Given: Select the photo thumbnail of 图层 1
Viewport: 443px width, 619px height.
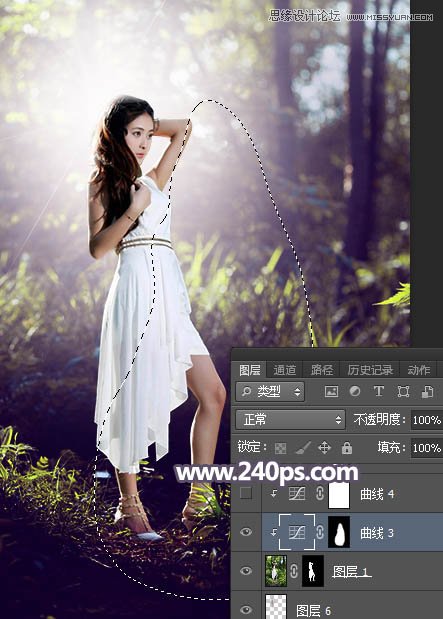Looking at the screenshot, I should pos(276,571).
